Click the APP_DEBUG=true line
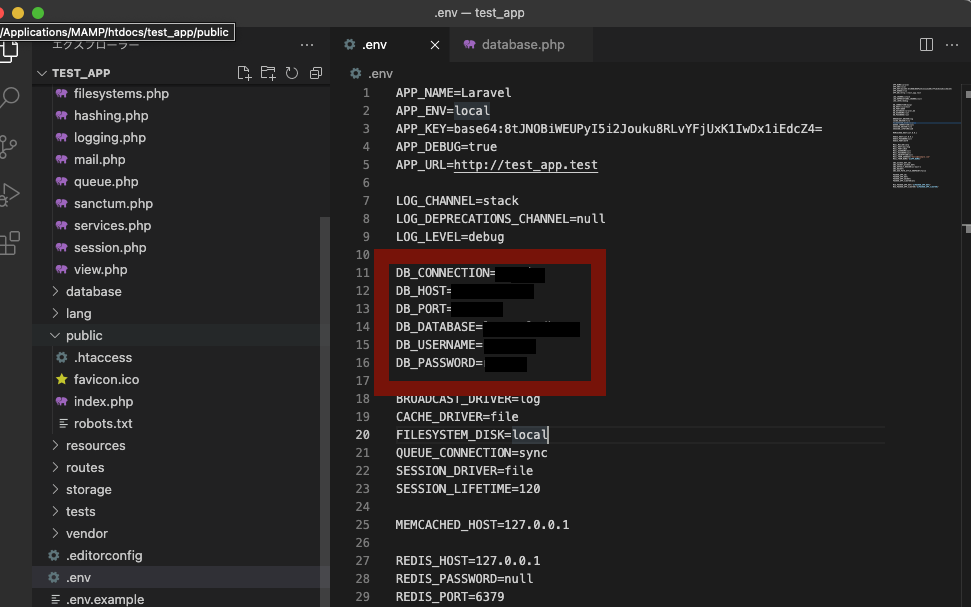 click(x=446, y=147)
